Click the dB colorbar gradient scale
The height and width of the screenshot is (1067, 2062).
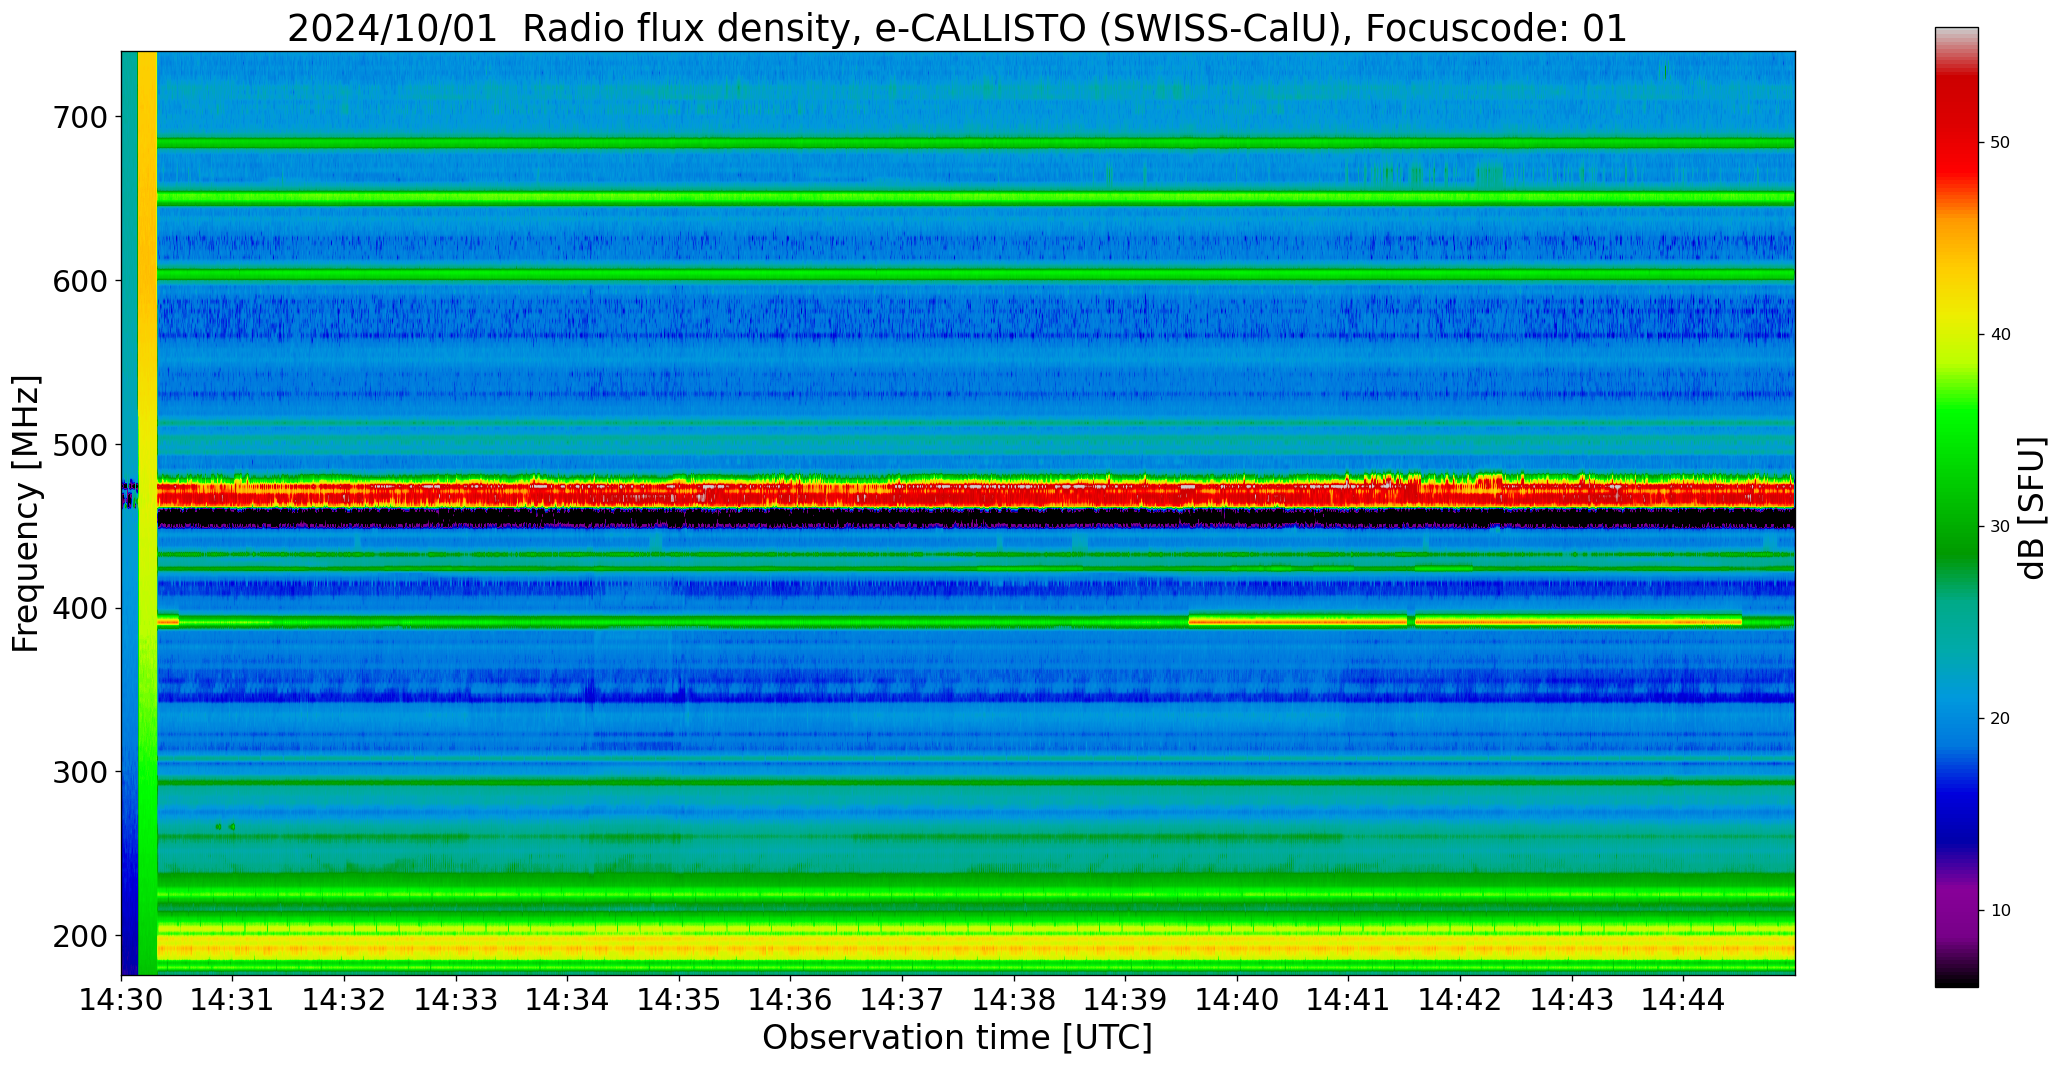pyautogui.click(x=1956, y=507)
